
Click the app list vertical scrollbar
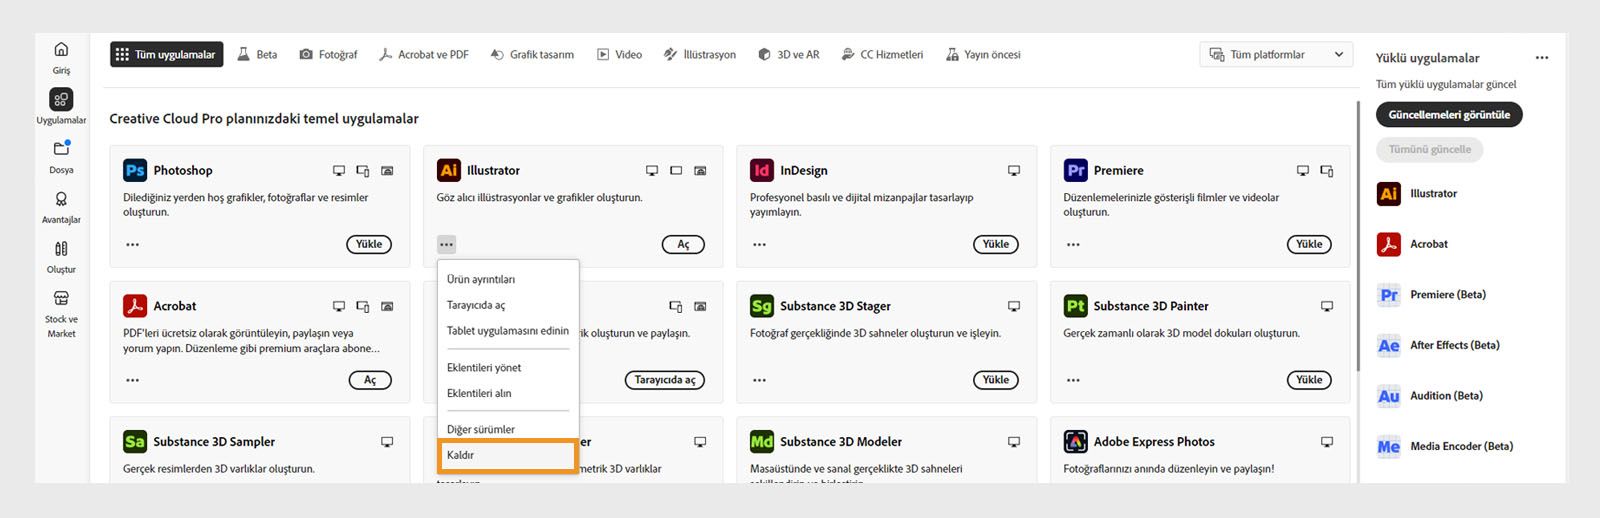click(x=1357, y=235)
